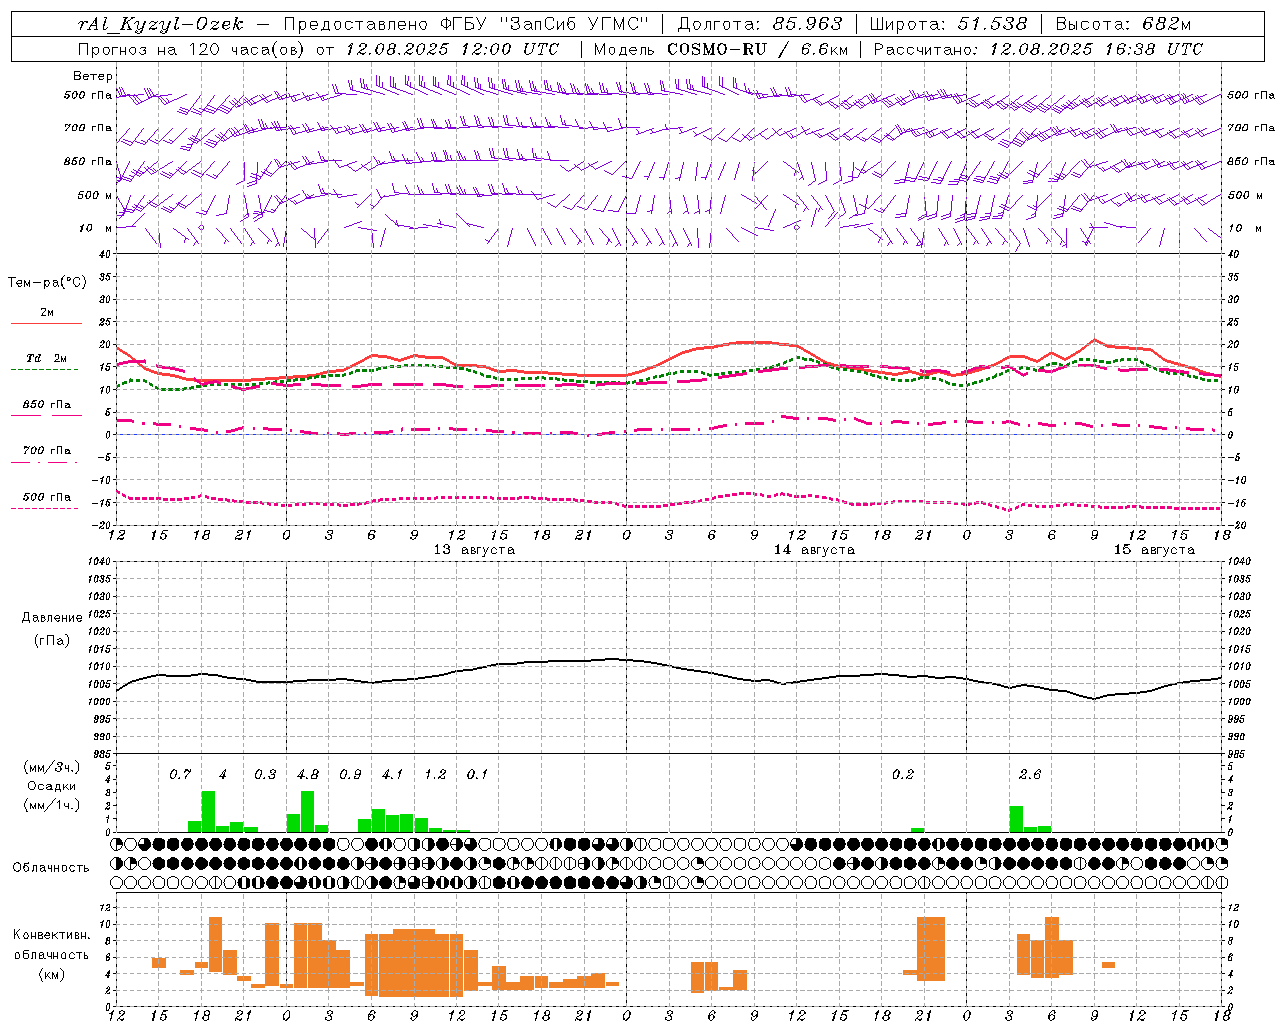Click the model label COSMO-RU / 6.6км
The image size is (1280, 1024).
tap(757, 49)
